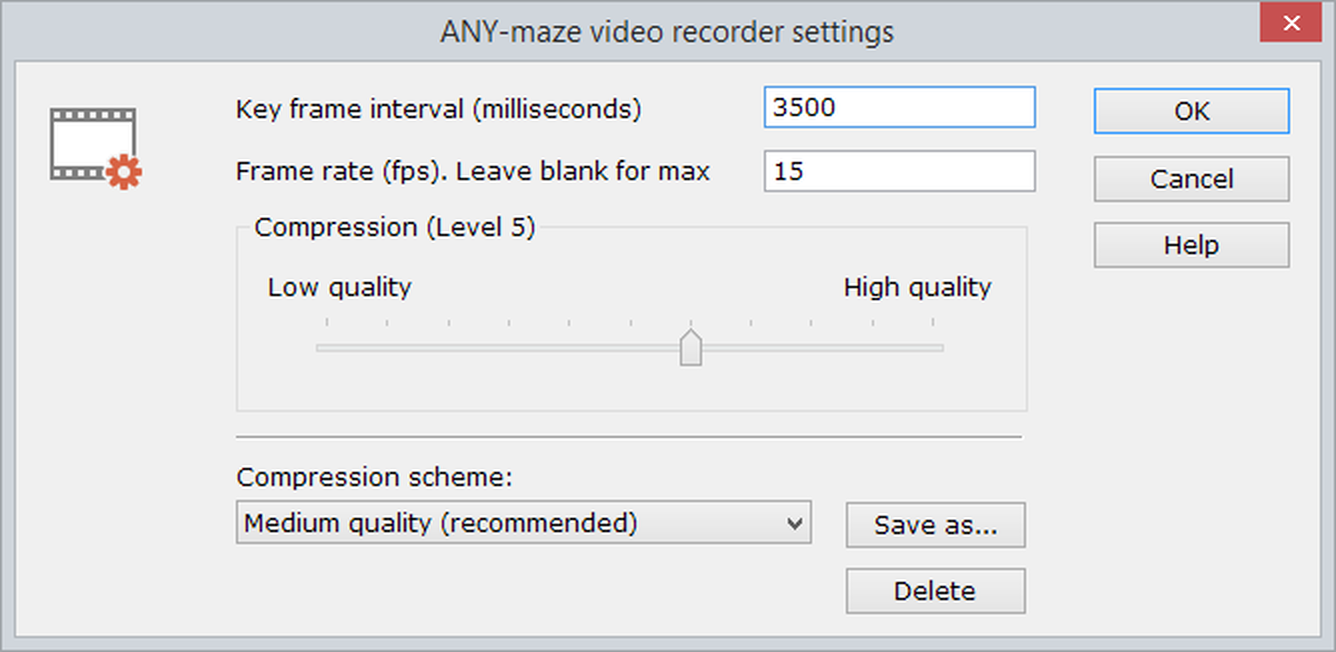
Task: Click the 'Compression scheme:' label text
Action: tap(374, 478)
